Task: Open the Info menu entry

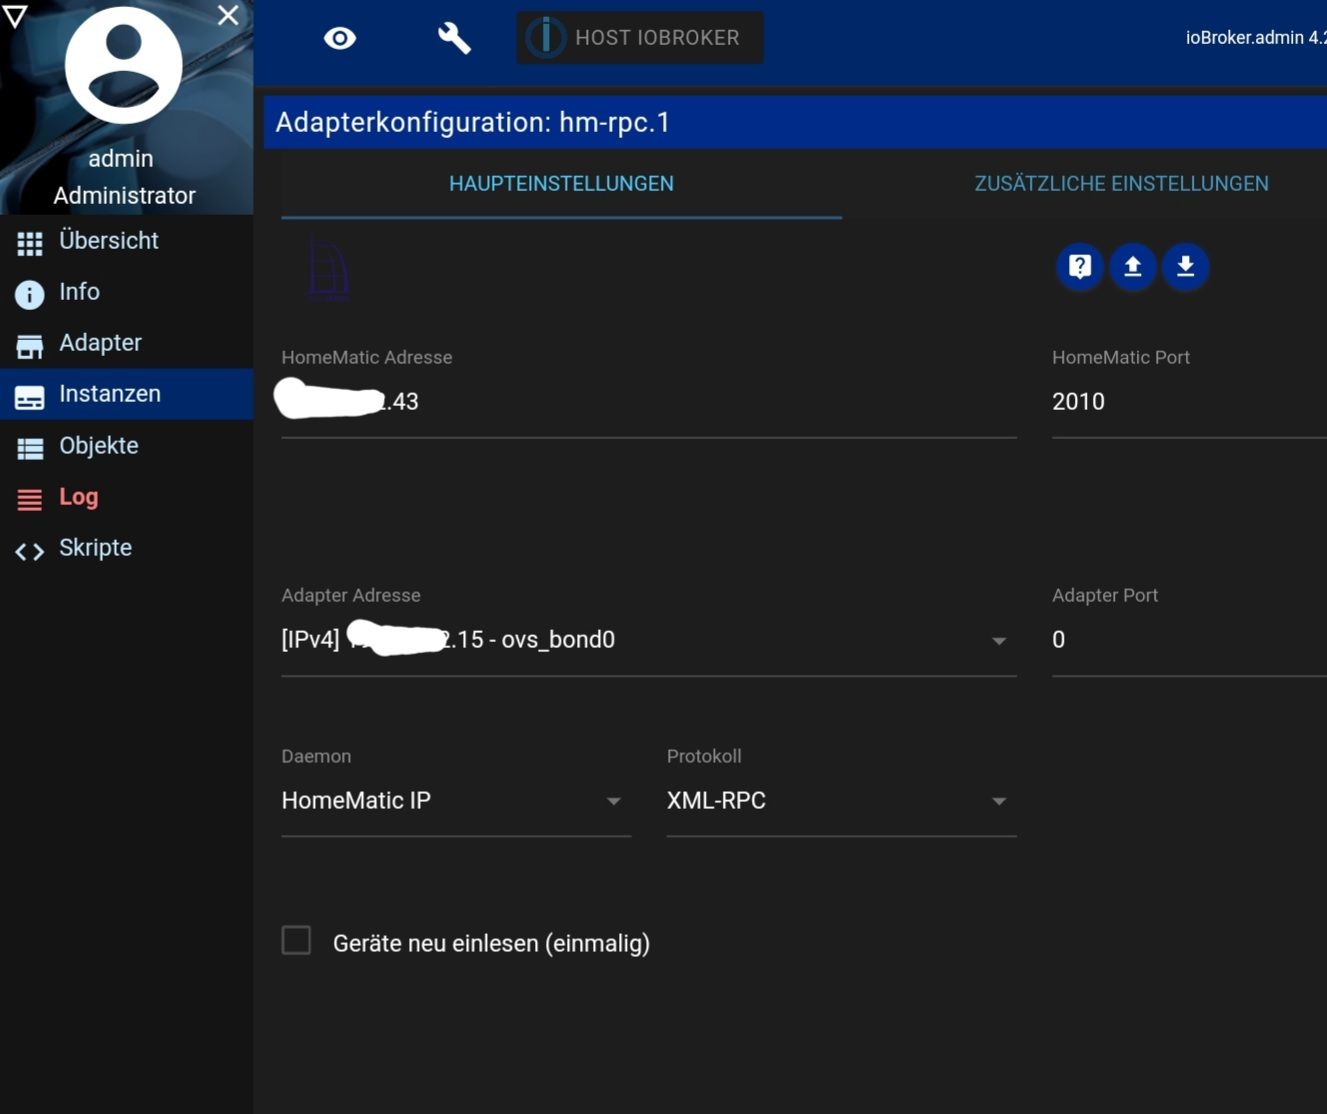Action: [126, 292]
